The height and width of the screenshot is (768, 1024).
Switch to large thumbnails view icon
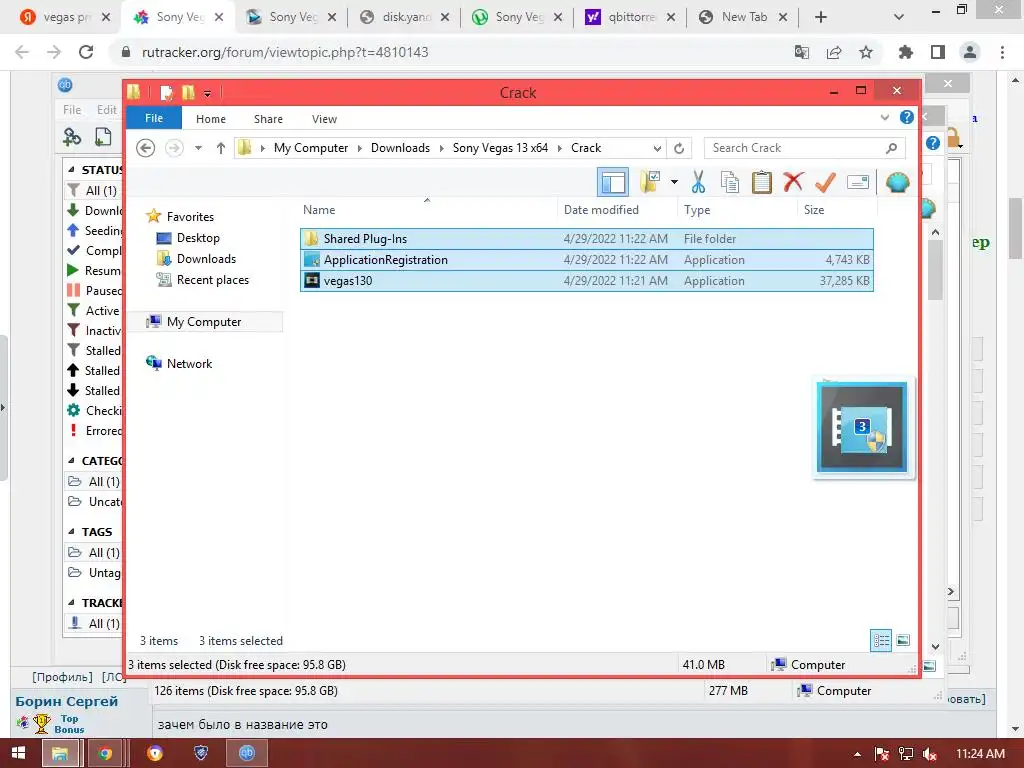[x=903, y=641]
